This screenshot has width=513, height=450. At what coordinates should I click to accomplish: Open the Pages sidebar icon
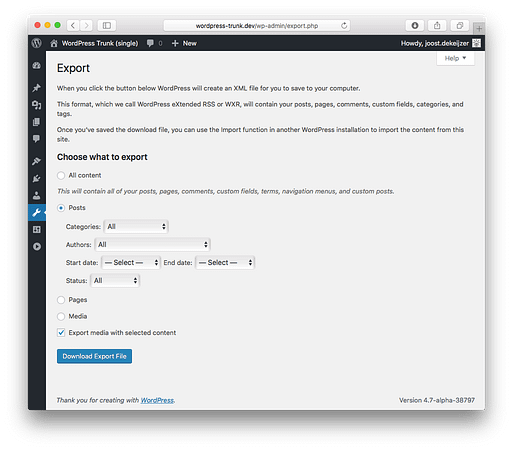[37, 122]
